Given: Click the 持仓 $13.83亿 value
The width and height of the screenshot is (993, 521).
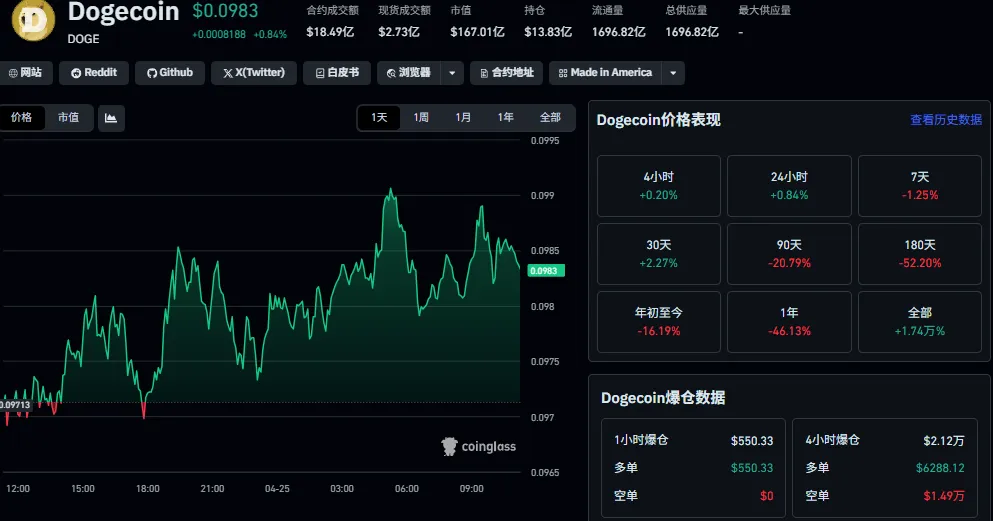Looking at the screenshot, I should (548, 32).
